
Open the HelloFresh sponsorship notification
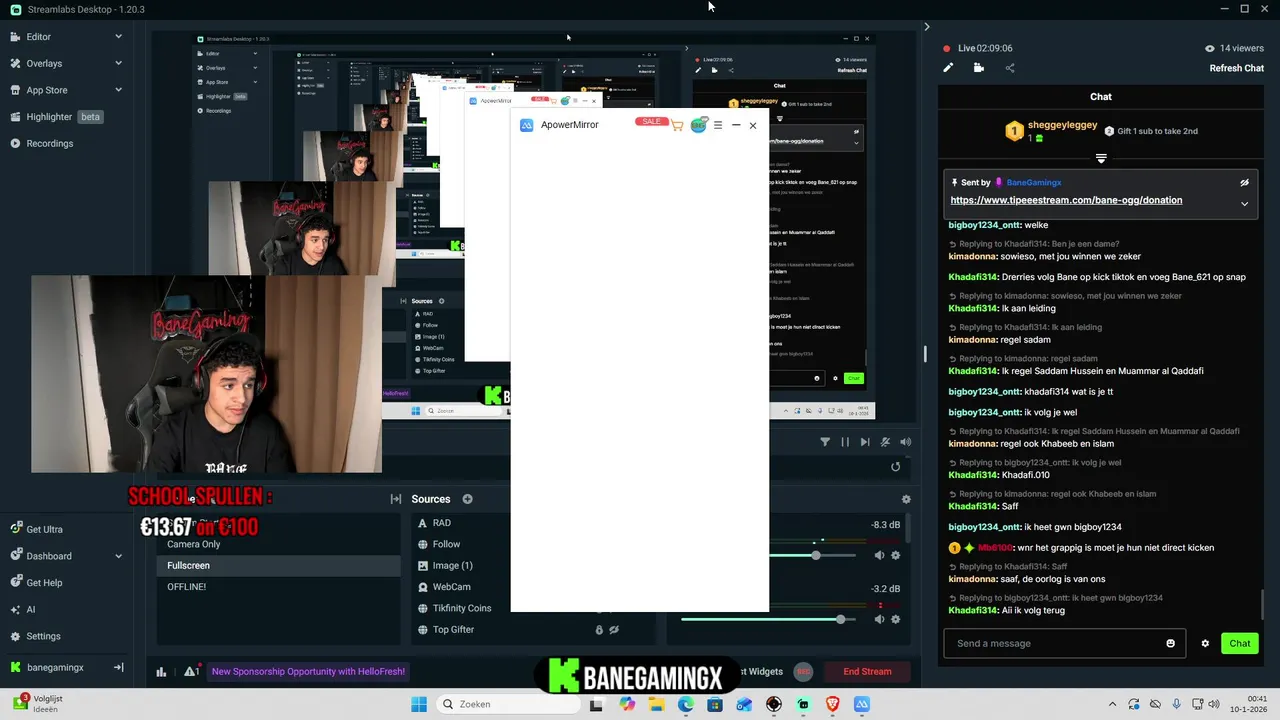click(x=308, y=671)
